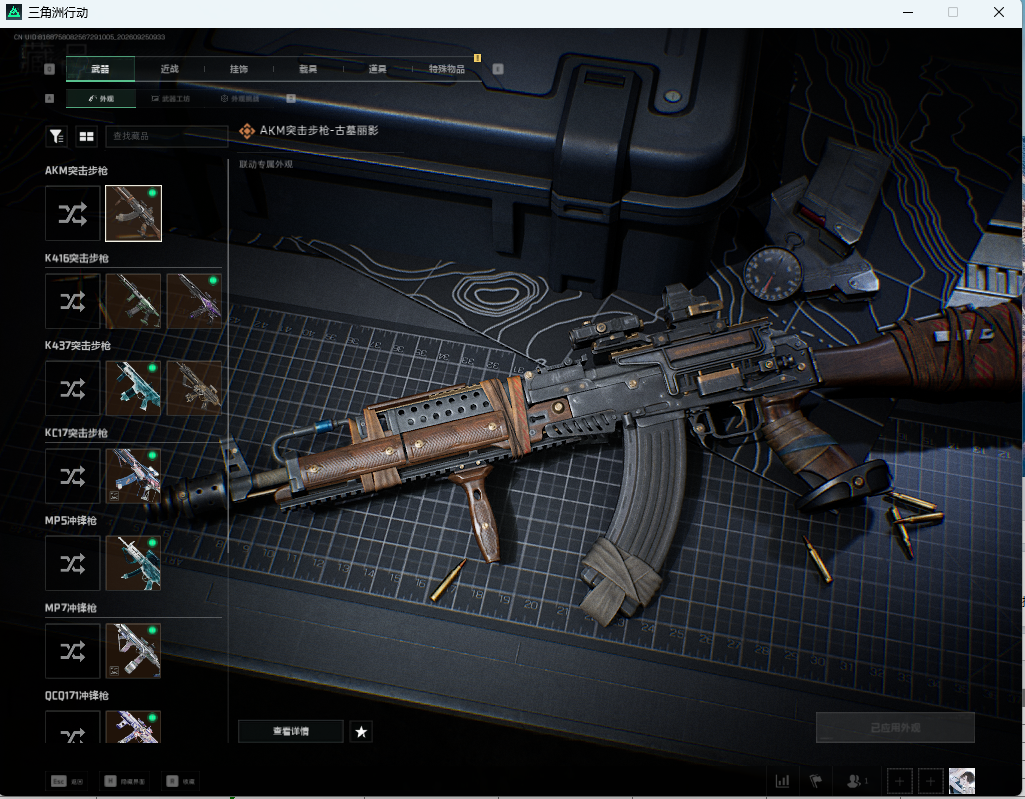The width and height of the screenshot is (1025, 799).
Task: Minimize the 三角洲行动 window
Action: click(x=908, y=12)
